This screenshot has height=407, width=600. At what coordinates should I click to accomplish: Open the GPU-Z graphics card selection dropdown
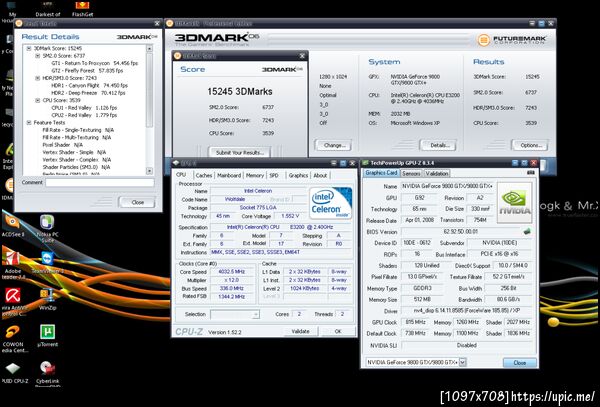[x=463, y=362]
